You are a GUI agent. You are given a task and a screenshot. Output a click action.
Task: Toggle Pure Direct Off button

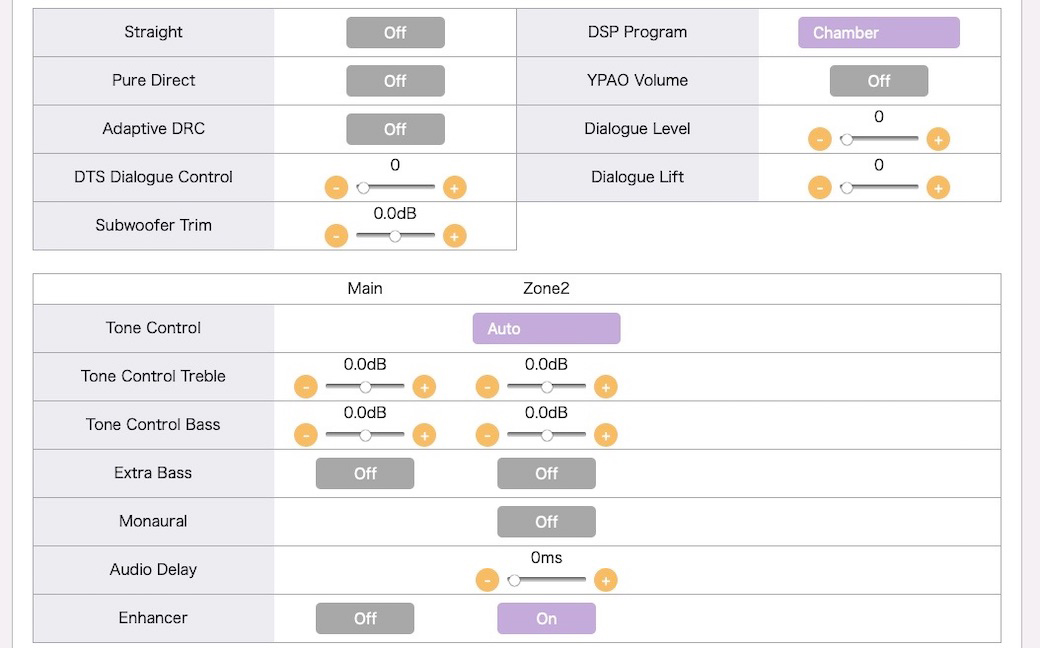[395, 81]
